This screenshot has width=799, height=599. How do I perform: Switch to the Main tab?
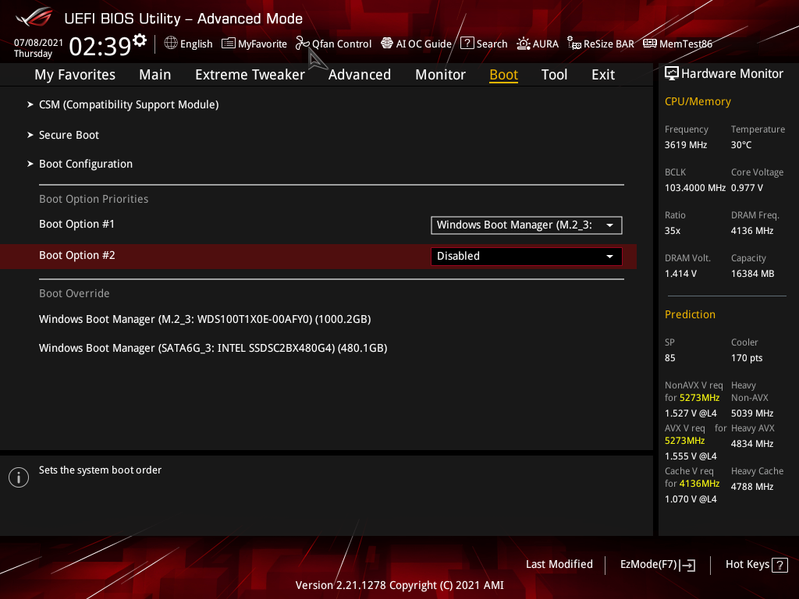click(x=155, y=75)
